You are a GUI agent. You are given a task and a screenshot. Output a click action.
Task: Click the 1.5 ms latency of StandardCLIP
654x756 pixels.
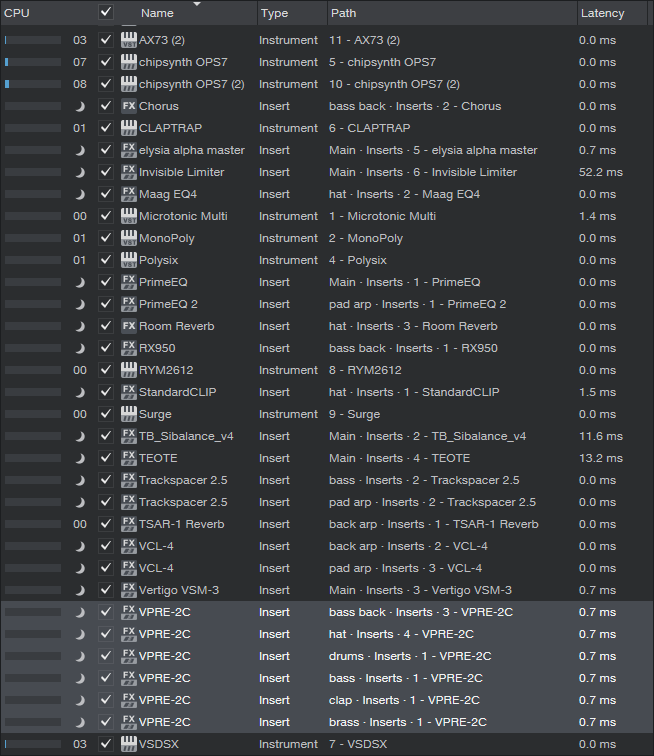[x=597, y=392]
